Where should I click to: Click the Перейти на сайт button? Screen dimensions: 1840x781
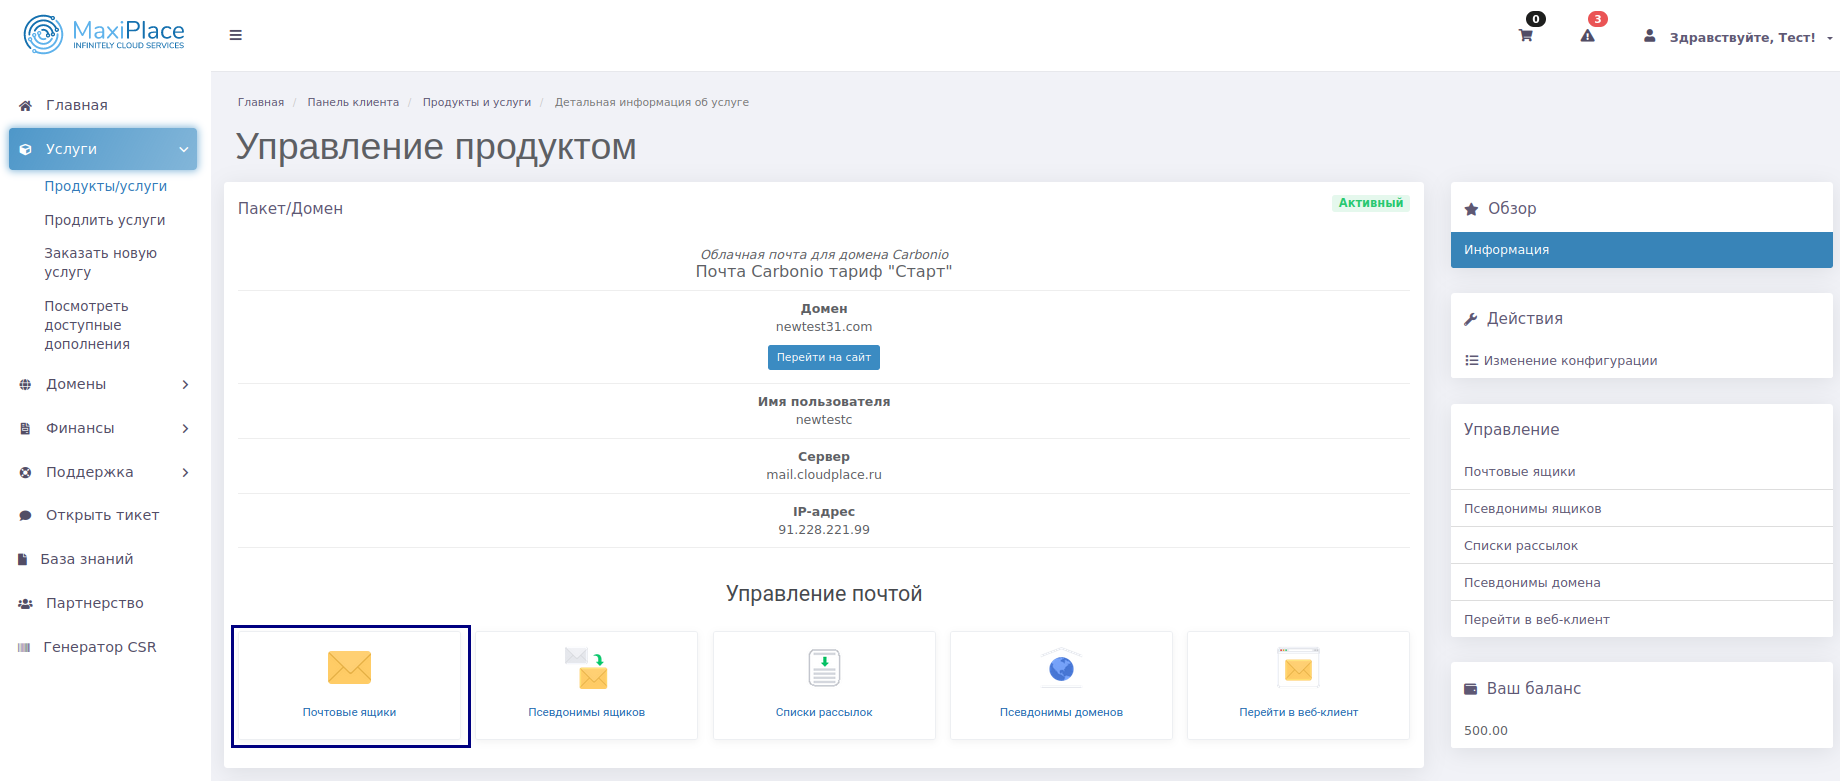pyautogui.click(x=824, y=357)
